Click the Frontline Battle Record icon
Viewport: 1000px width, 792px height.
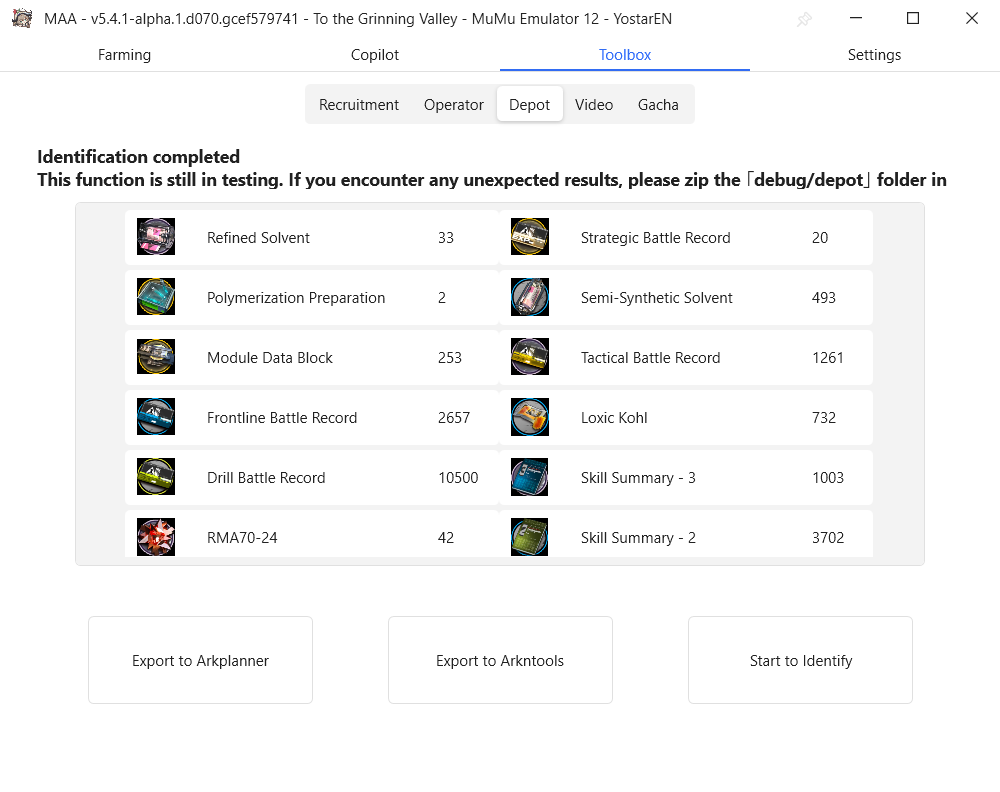(156, 416)
